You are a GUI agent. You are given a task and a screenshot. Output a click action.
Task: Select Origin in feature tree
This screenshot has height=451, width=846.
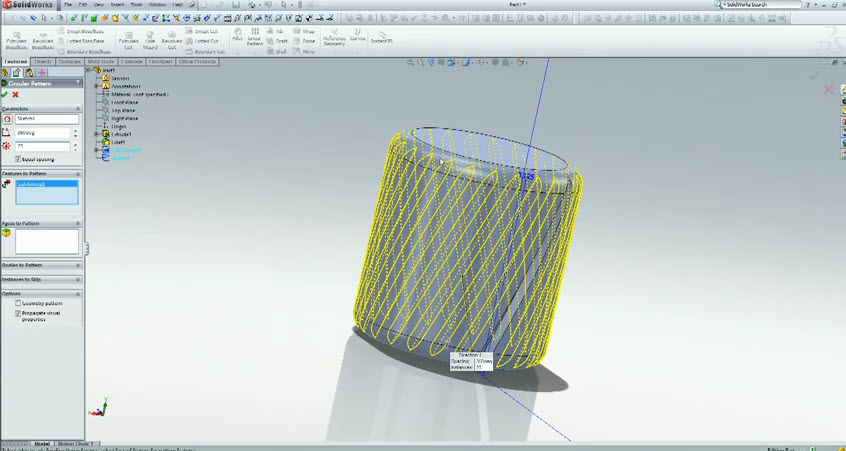(119, 126)
